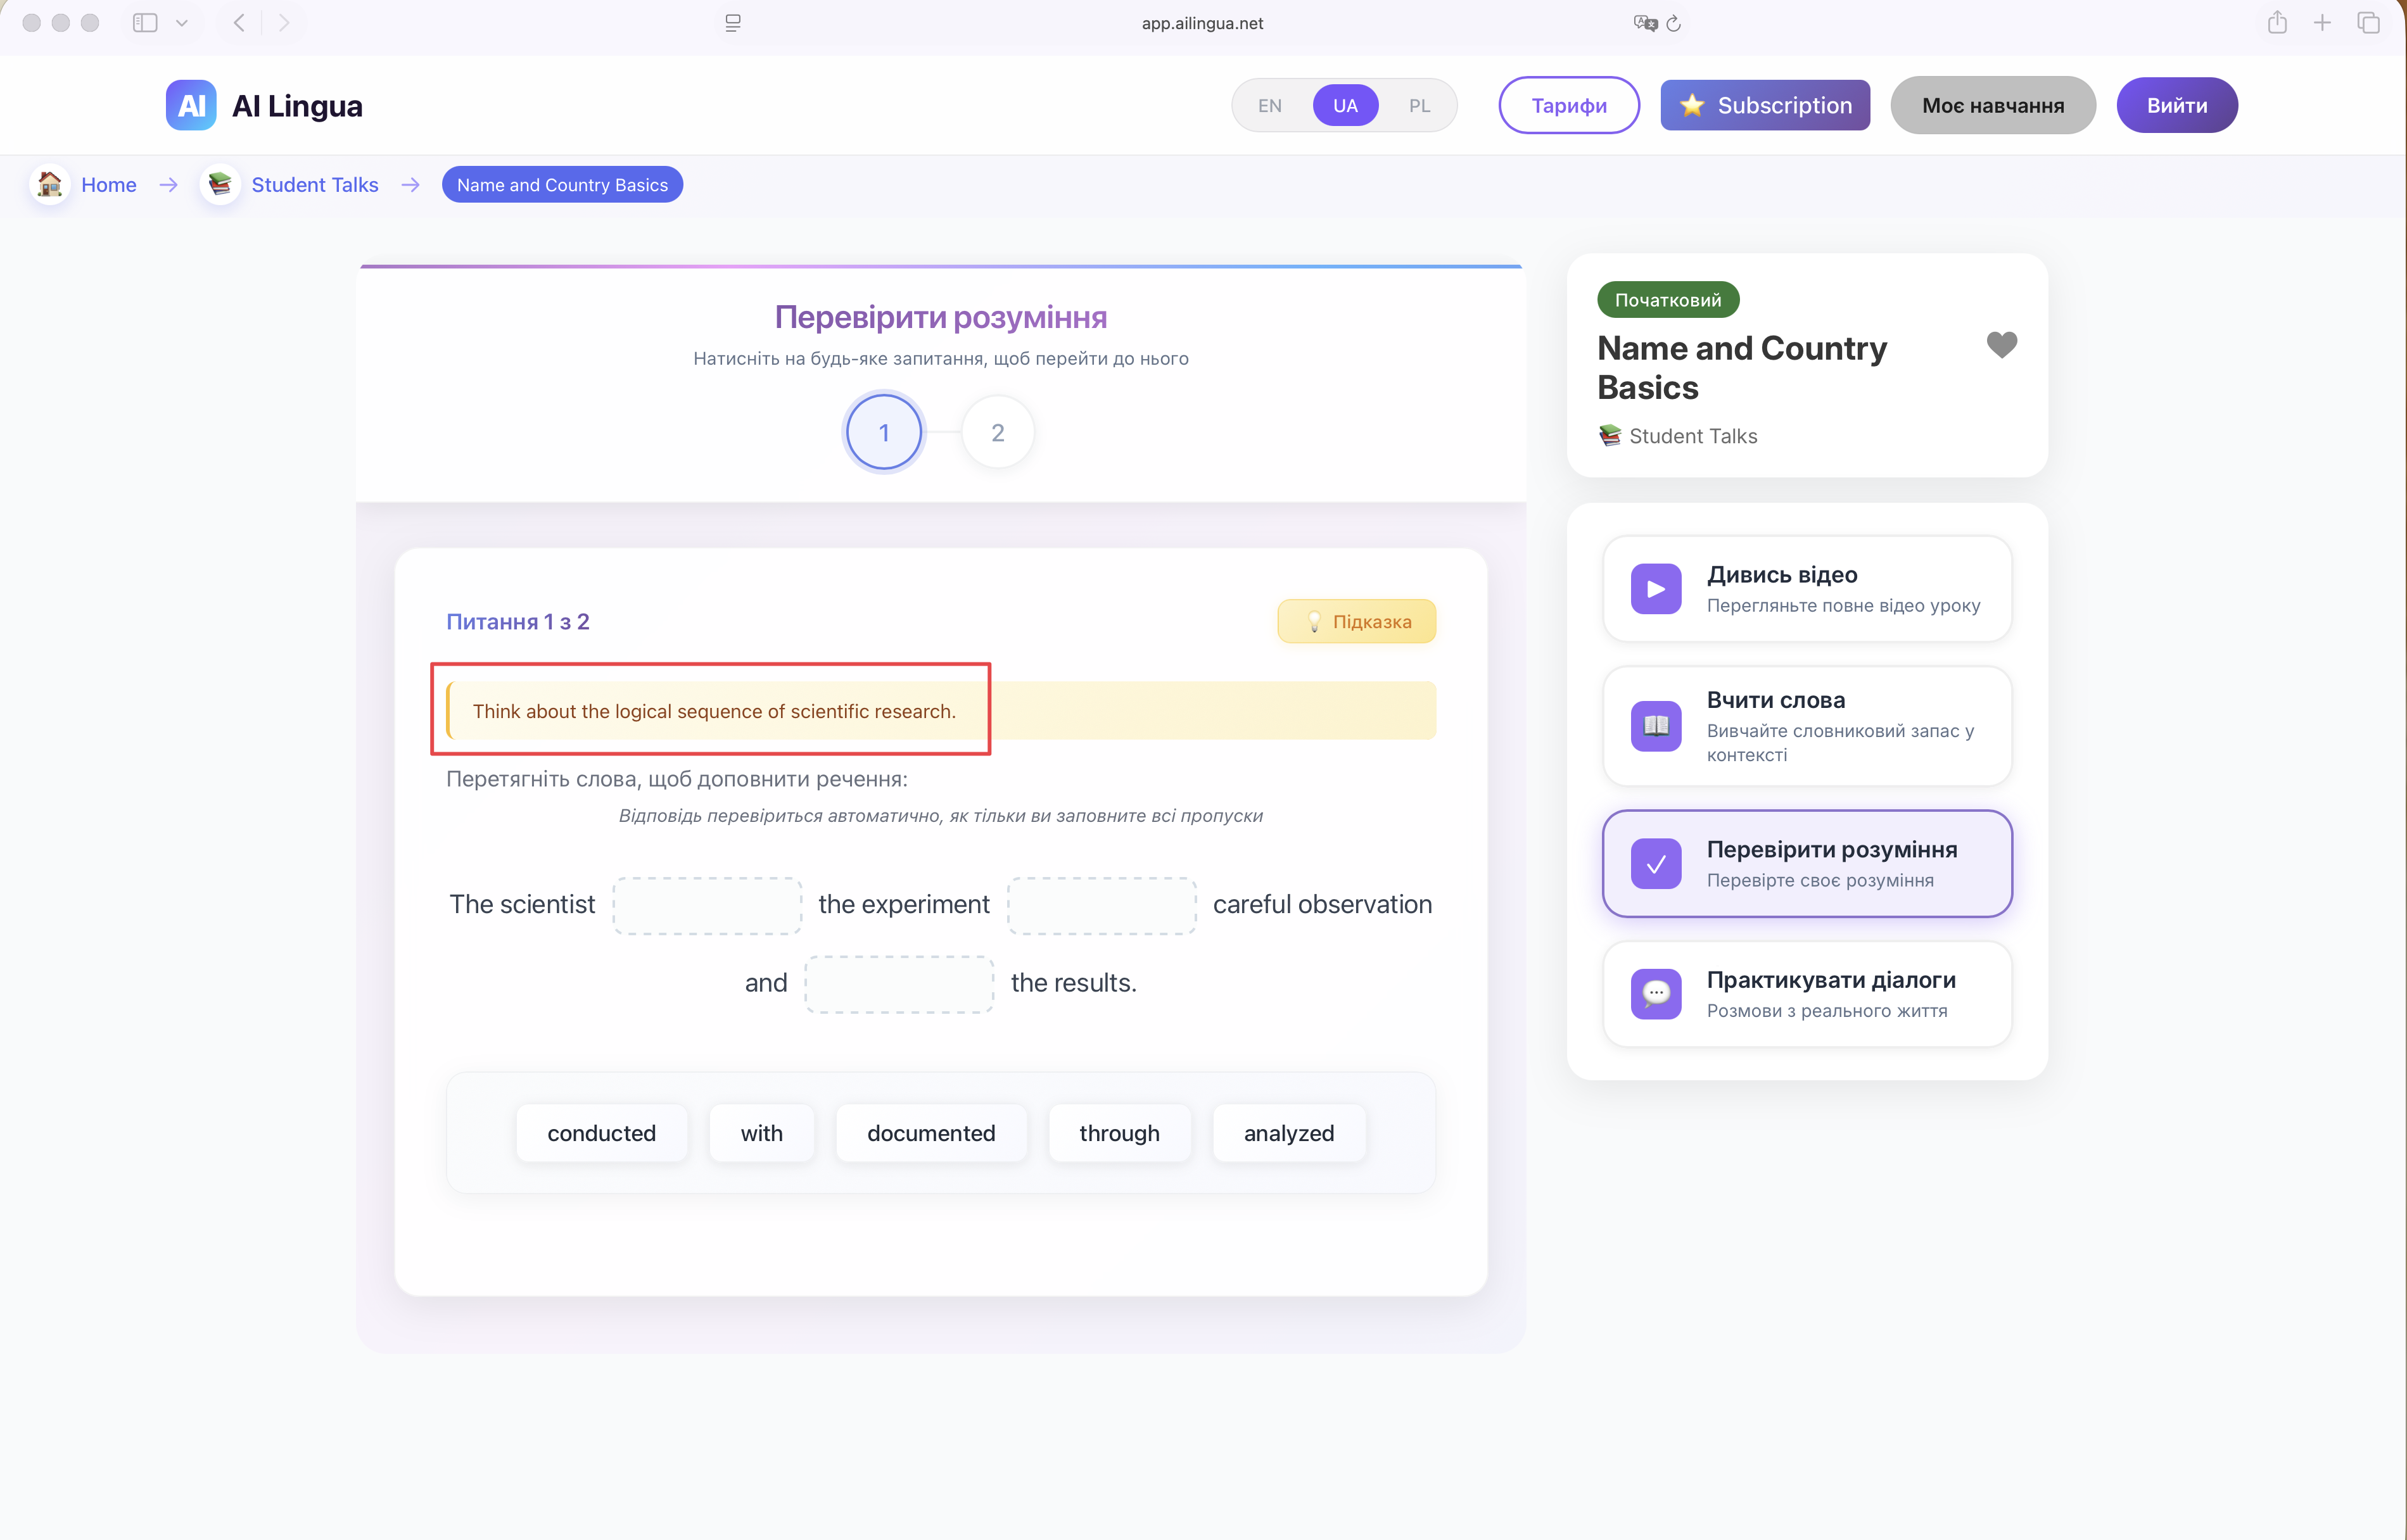Viewport: 2407px width, 1540px height.
Task: Click the Student Talks books icon
Action: click(x=220, y=185)
